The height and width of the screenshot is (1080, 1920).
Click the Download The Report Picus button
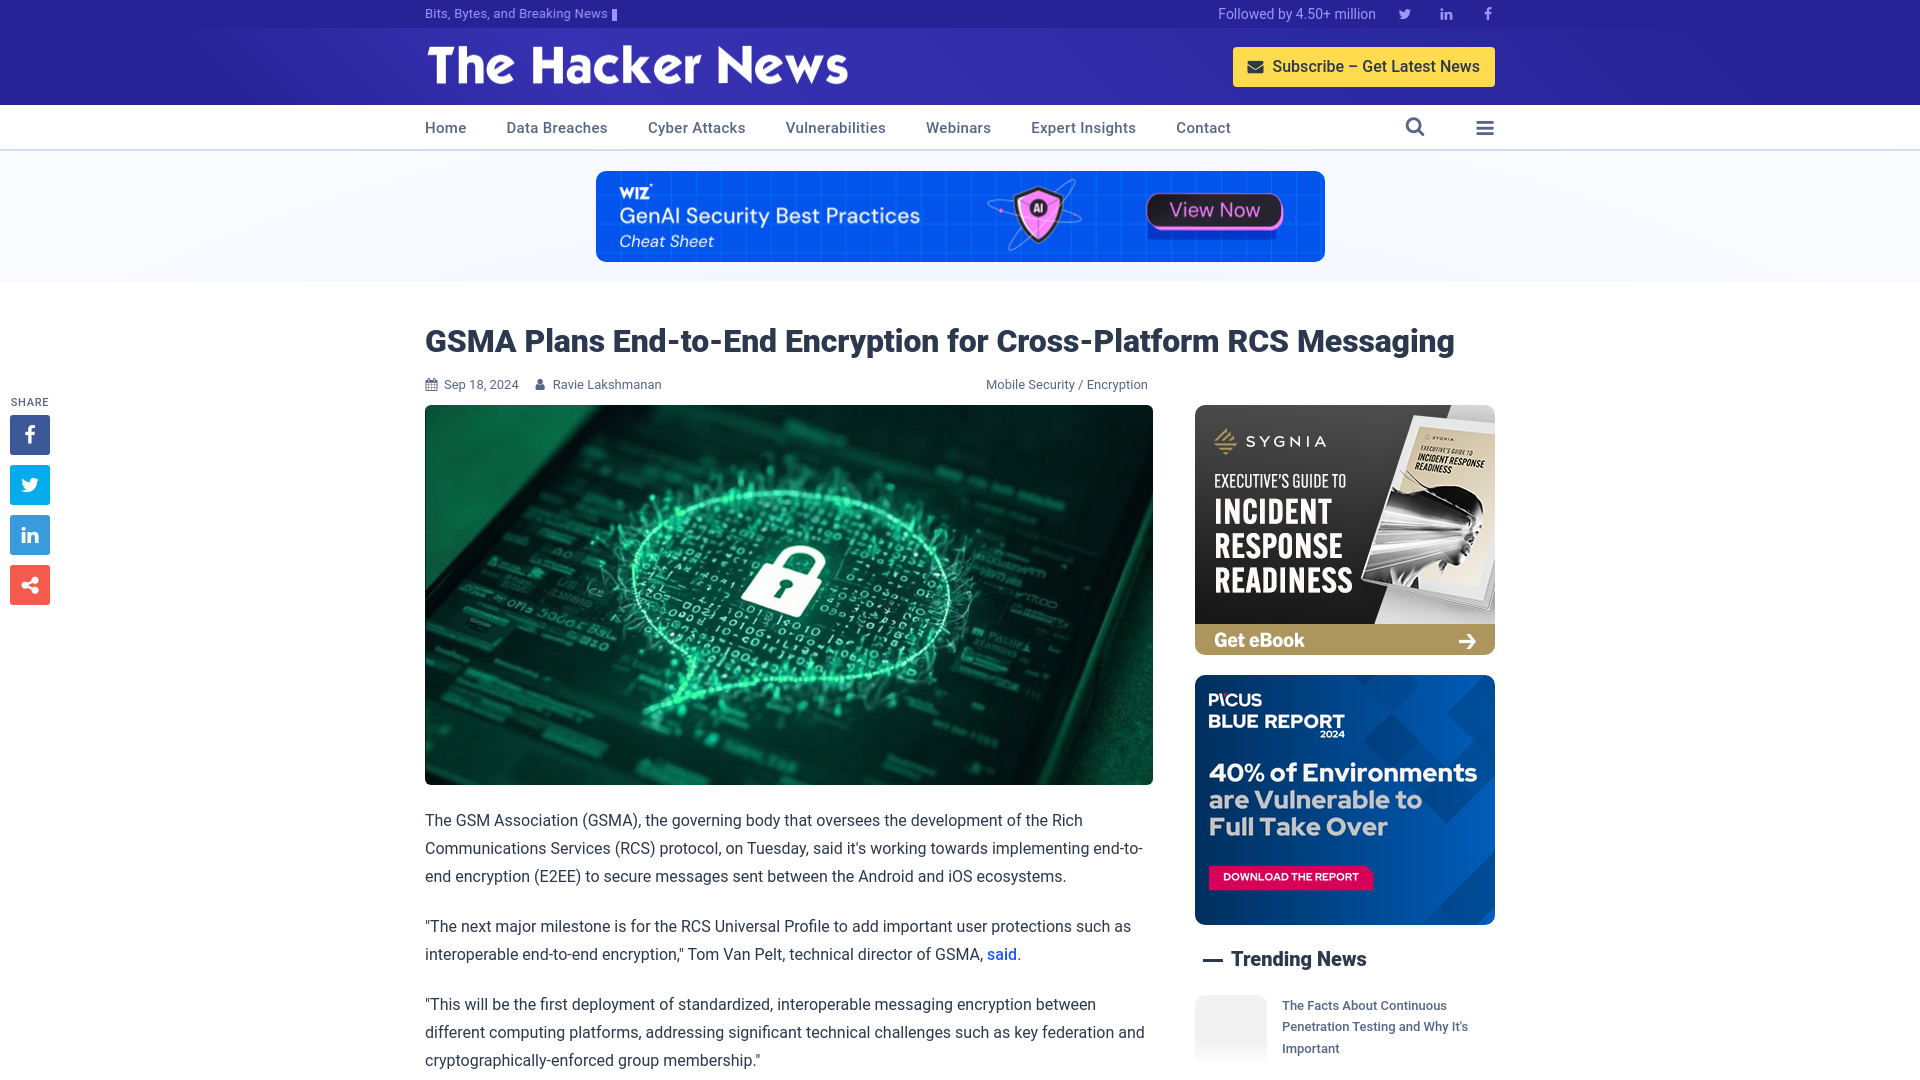pyautogui.click(x=1290, y=877)
